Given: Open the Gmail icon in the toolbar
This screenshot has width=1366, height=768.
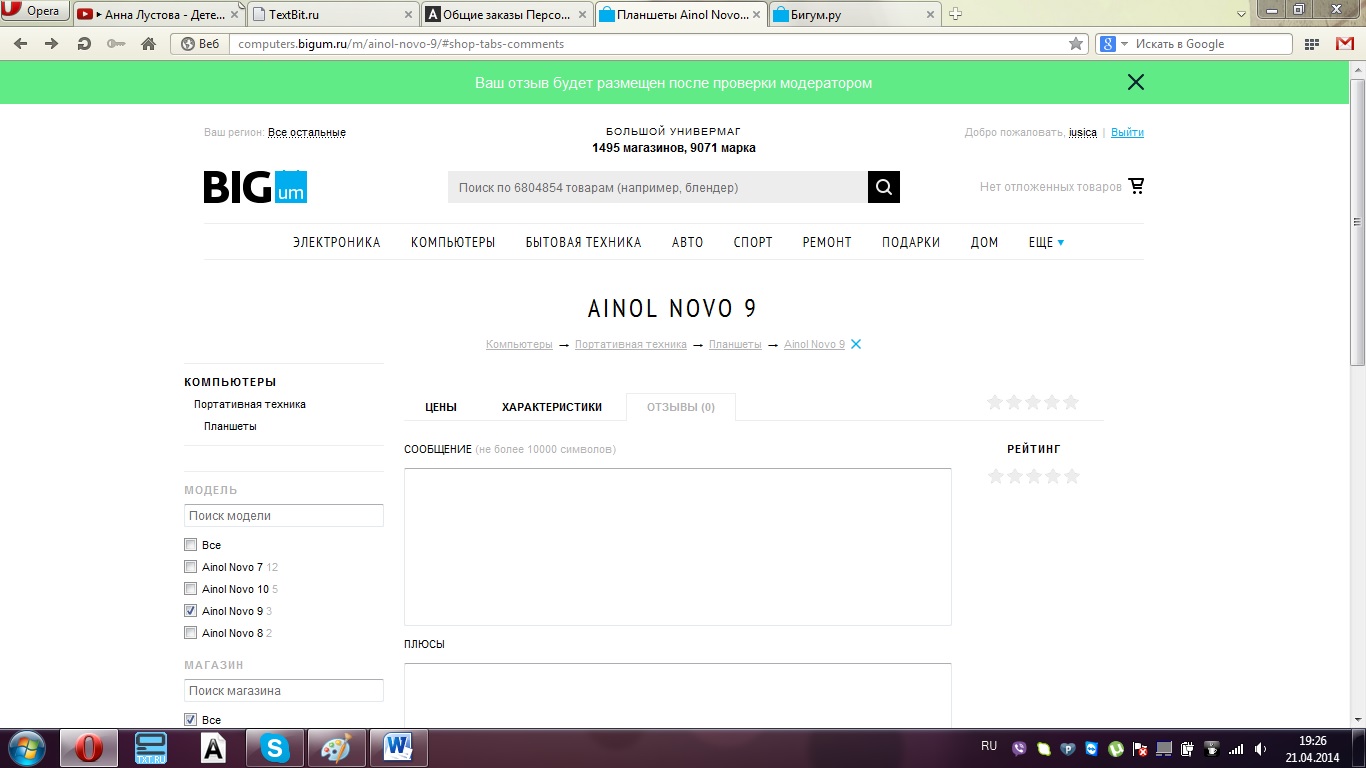Looking at the screenshot, I should point(1345,44).
